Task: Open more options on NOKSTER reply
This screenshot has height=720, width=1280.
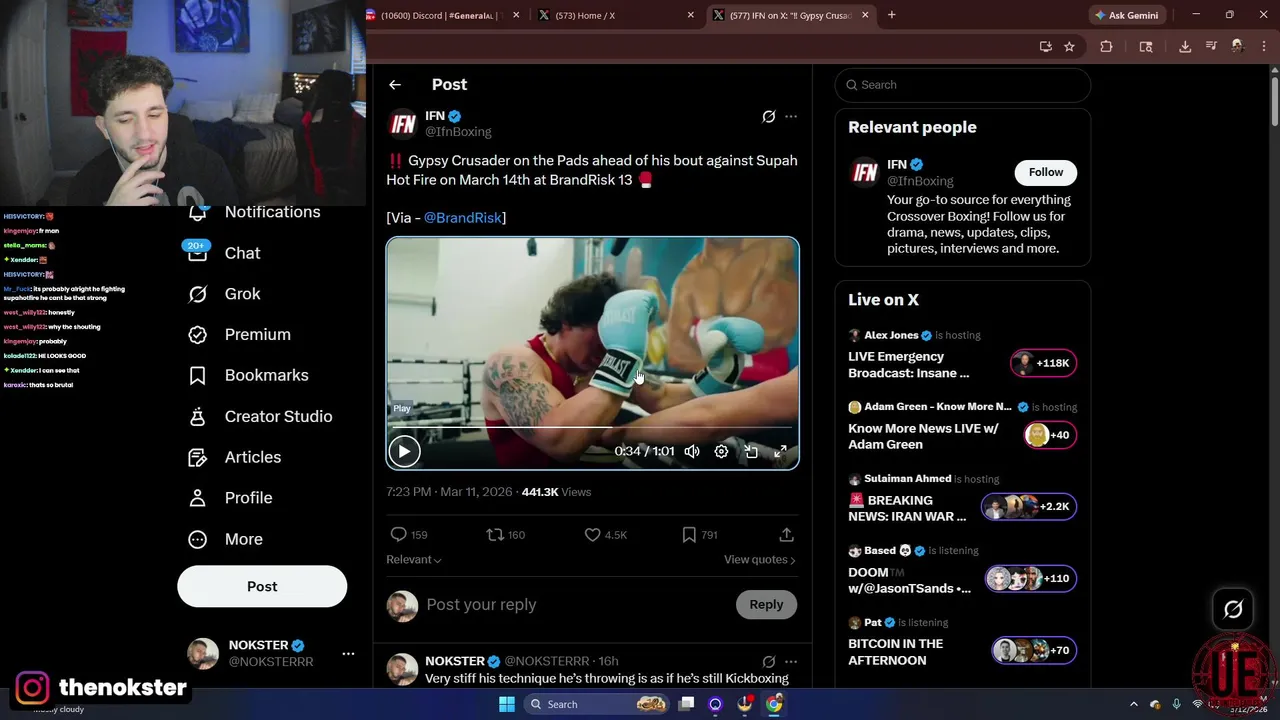Action: point(791,662)
